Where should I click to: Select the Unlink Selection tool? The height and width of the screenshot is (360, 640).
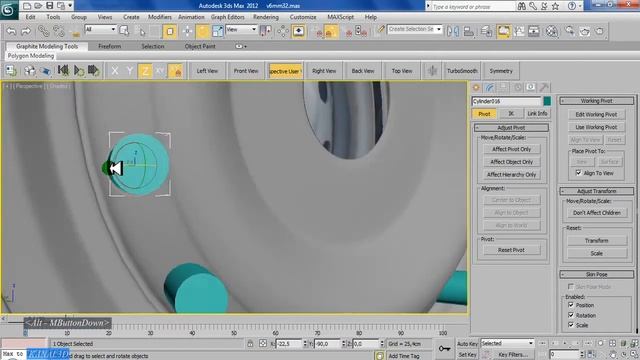coord(59,31)
